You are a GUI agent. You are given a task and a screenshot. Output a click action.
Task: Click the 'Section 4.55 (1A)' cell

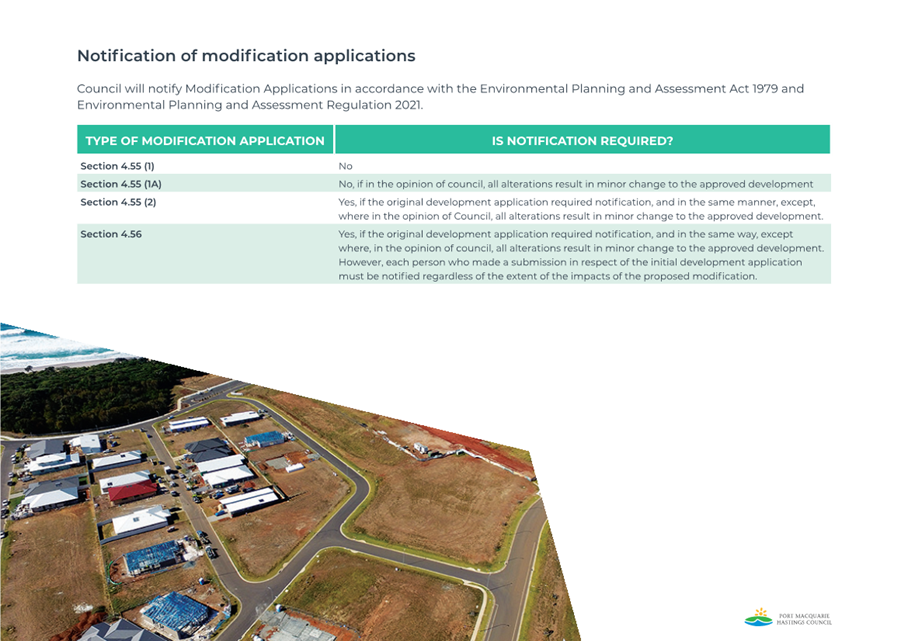tap(121, 184)
